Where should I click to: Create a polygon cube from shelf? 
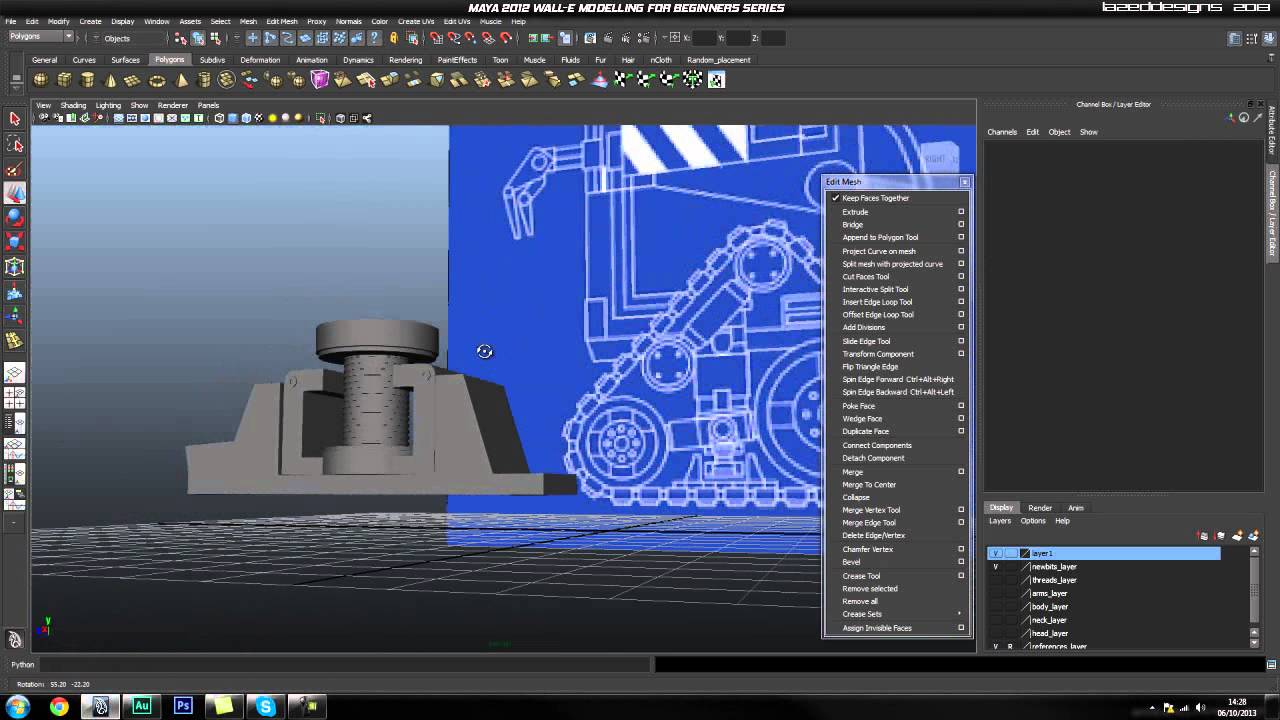(64, 80)
